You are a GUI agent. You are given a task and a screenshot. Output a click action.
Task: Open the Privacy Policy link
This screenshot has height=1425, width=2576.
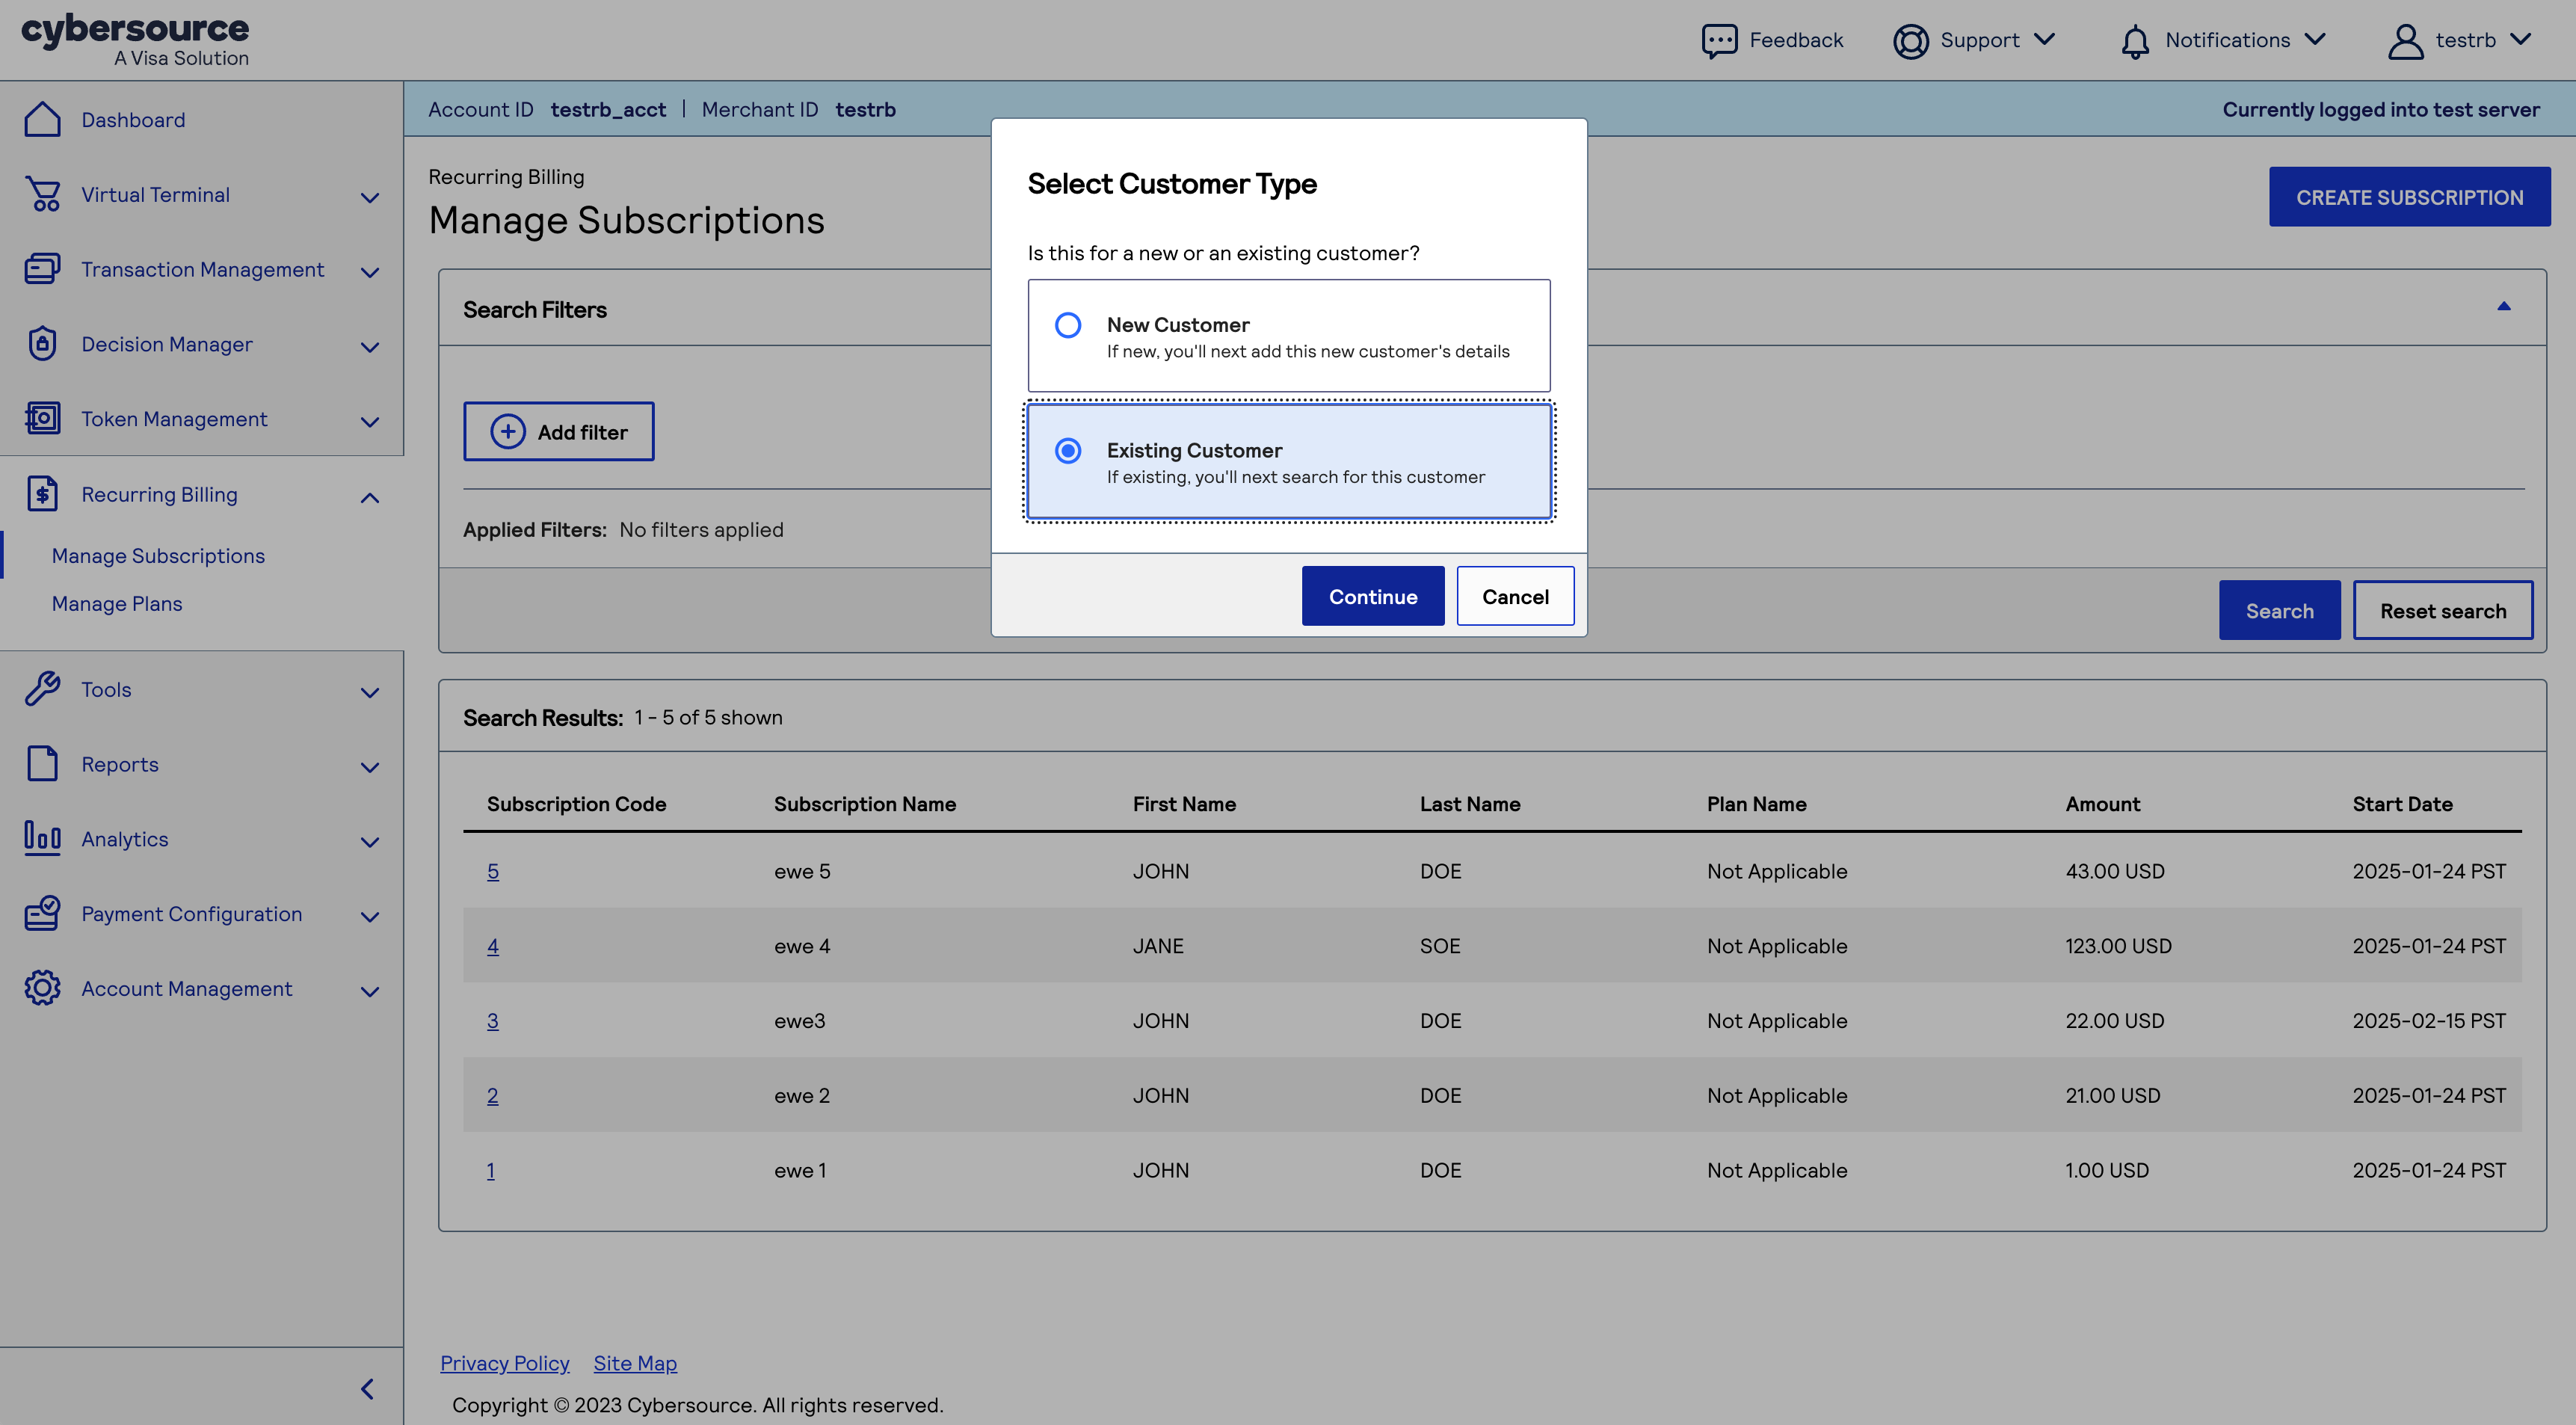coord(504,1362)
